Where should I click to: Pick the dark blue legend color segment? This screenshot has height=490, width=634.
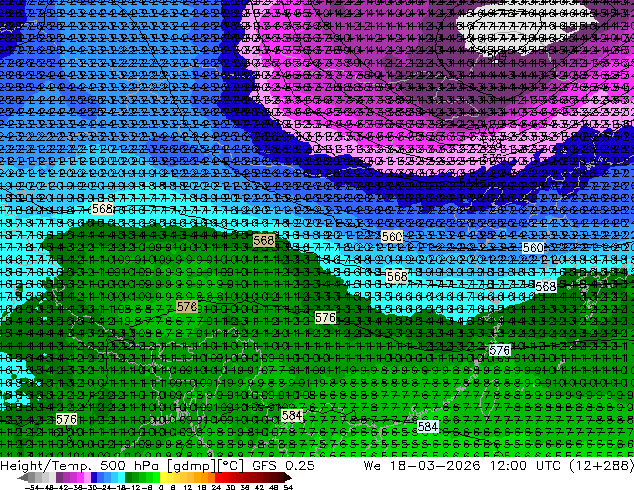click(x=94, y=477)
